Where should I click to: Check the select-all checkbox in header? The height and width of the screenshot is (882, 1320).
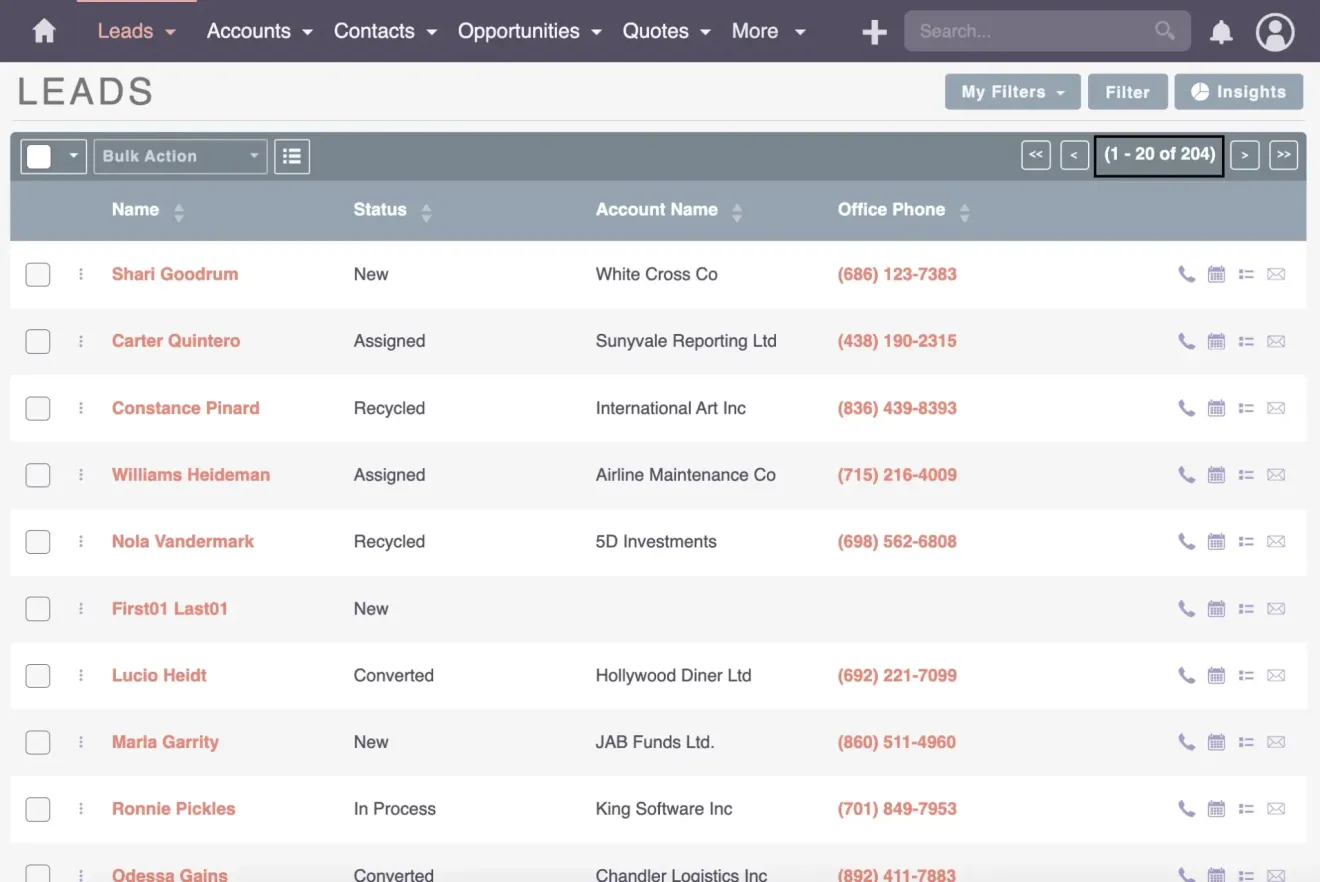(x=38, y=156)
